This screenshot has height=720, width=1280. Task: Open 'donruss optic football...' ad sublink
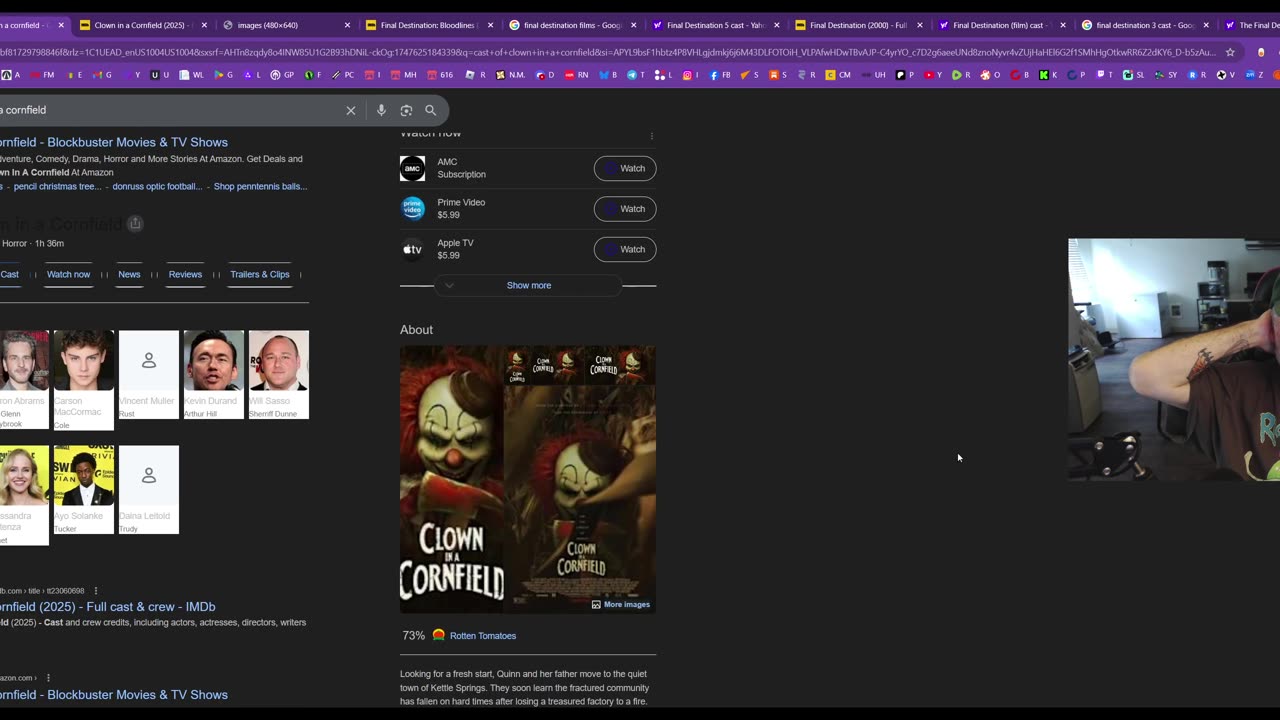pyautogui.click(x=157, y=186)
